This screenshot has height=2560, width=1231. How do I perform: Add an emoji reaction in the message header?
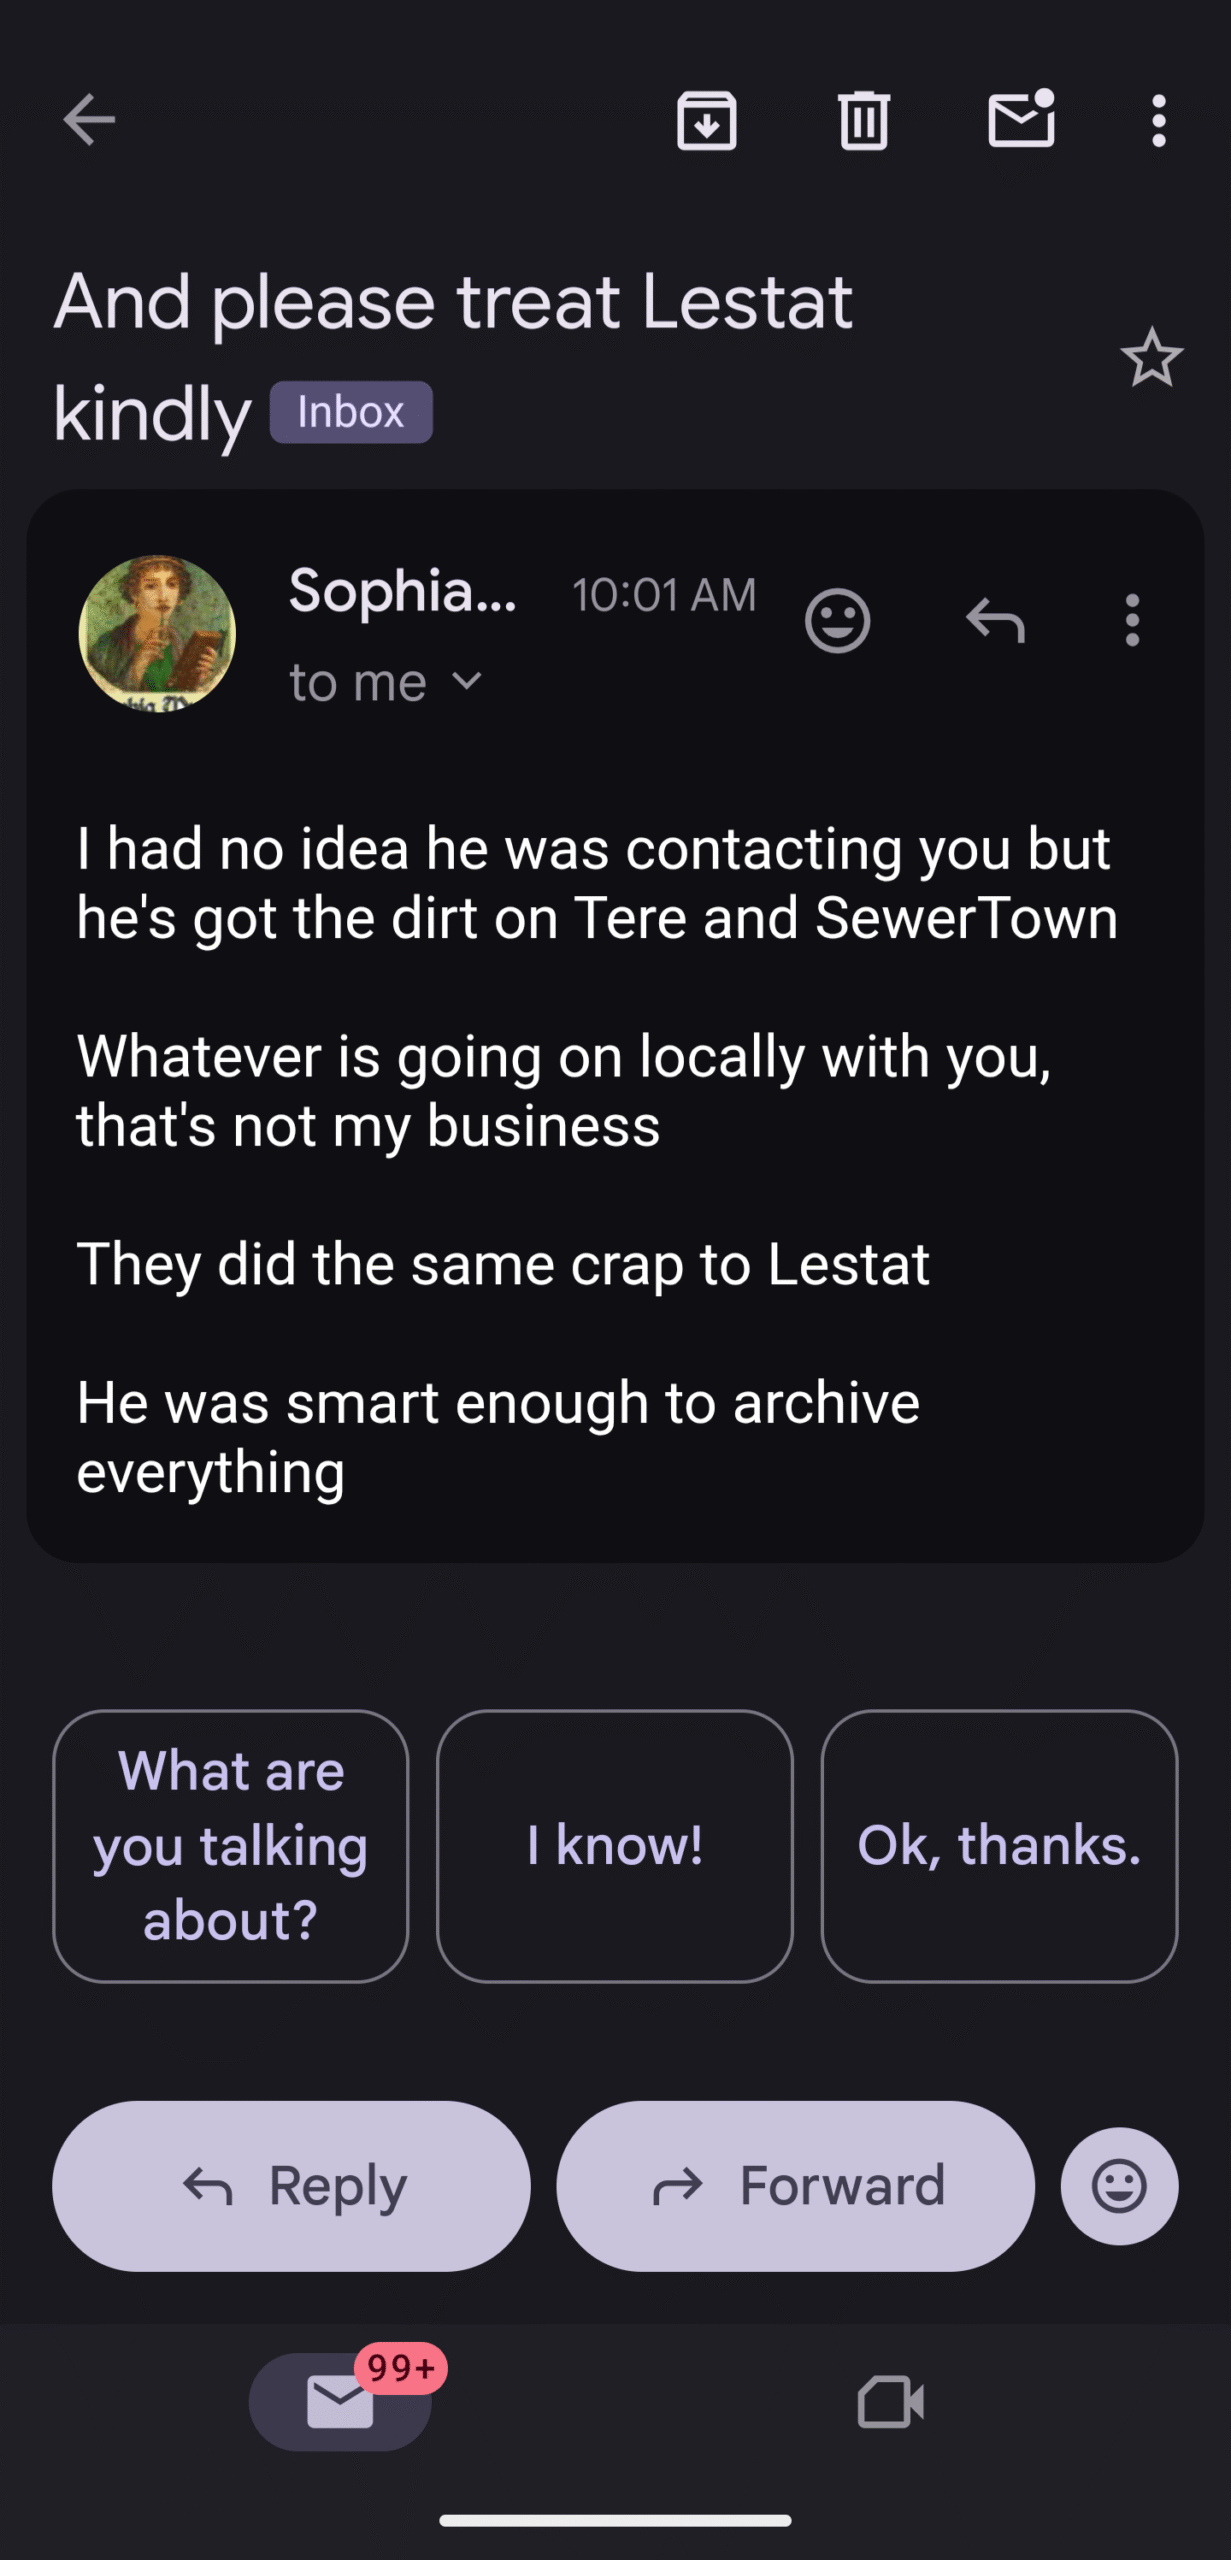(x=837, y=621)
